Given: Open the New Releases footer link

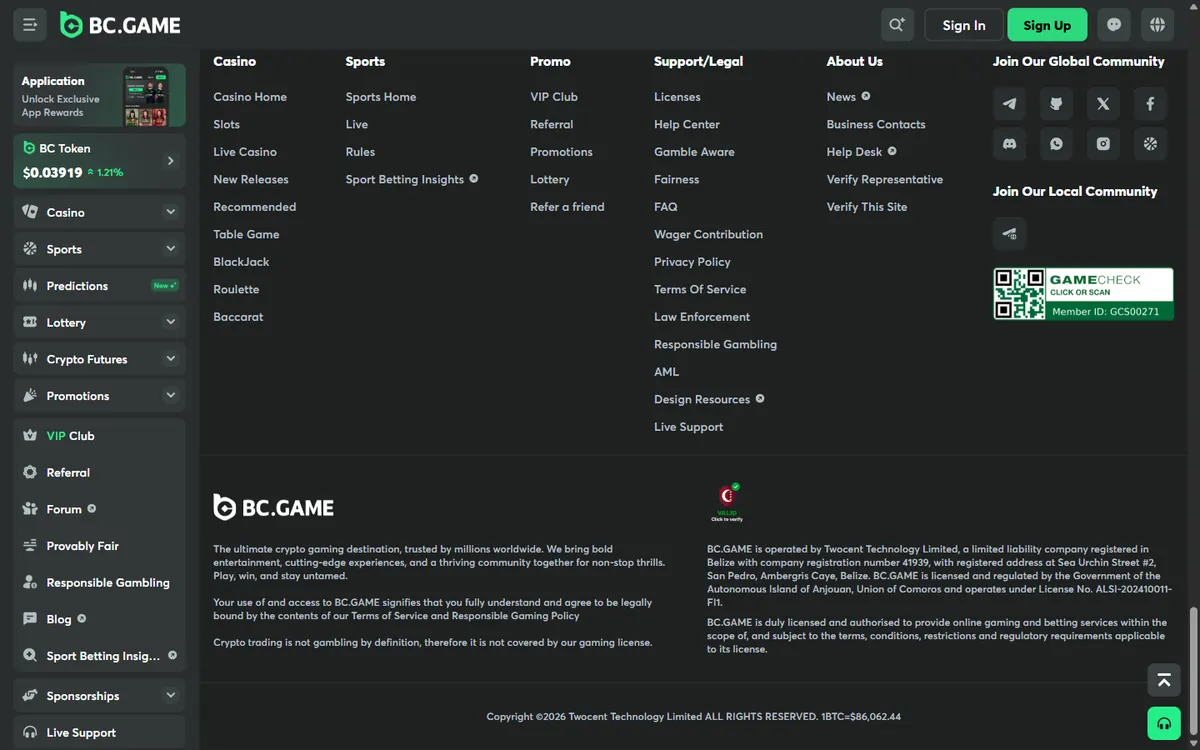Looking at the screenshot, I should coord(251,179).
